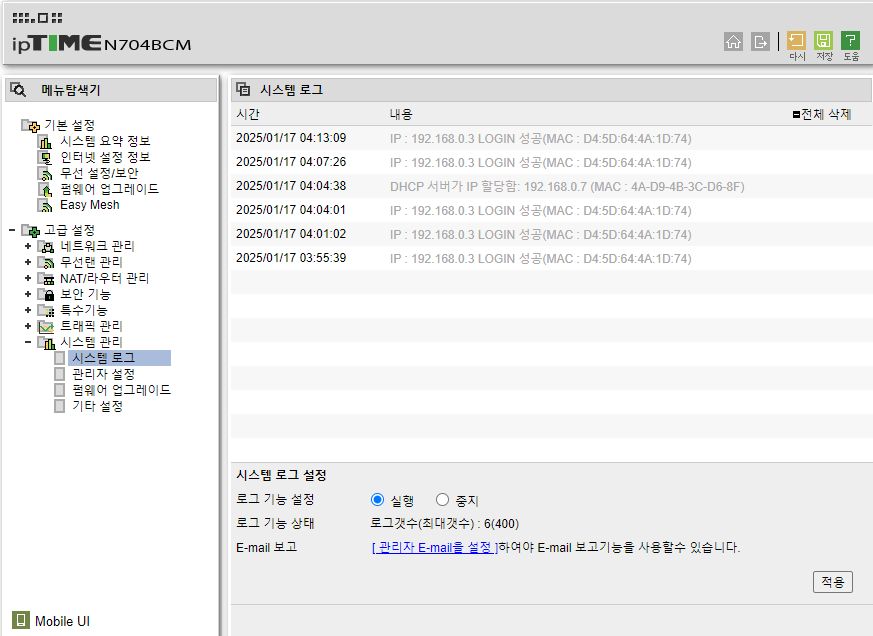The width and height of the screenshot is (873, 636).
Task: Collapse the 고급 설정 tree node
Action: 12,229
